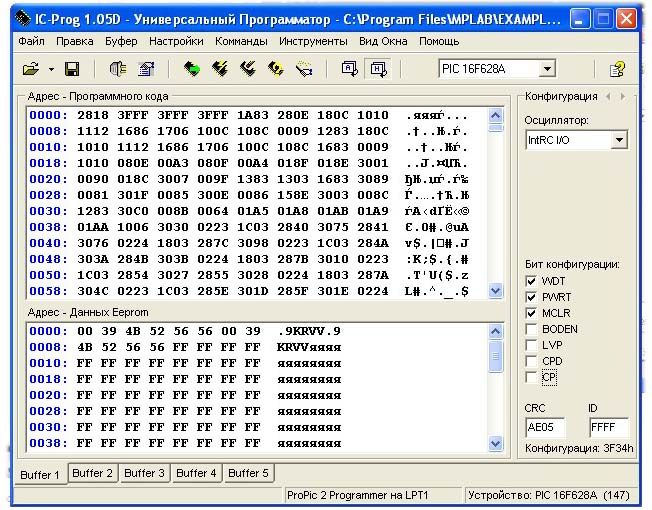
Task: Open the Настройки menu
Action: 176,41
